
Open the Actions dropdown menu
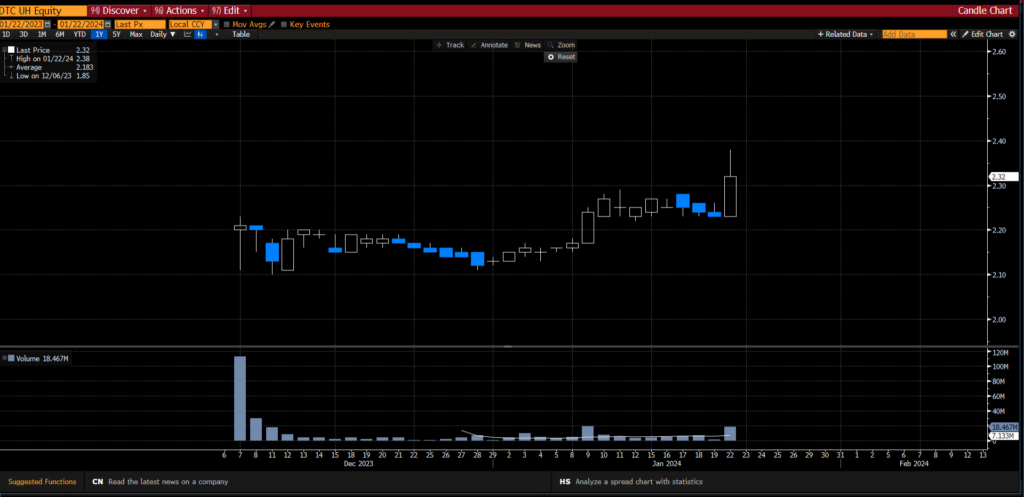point(180,10)
